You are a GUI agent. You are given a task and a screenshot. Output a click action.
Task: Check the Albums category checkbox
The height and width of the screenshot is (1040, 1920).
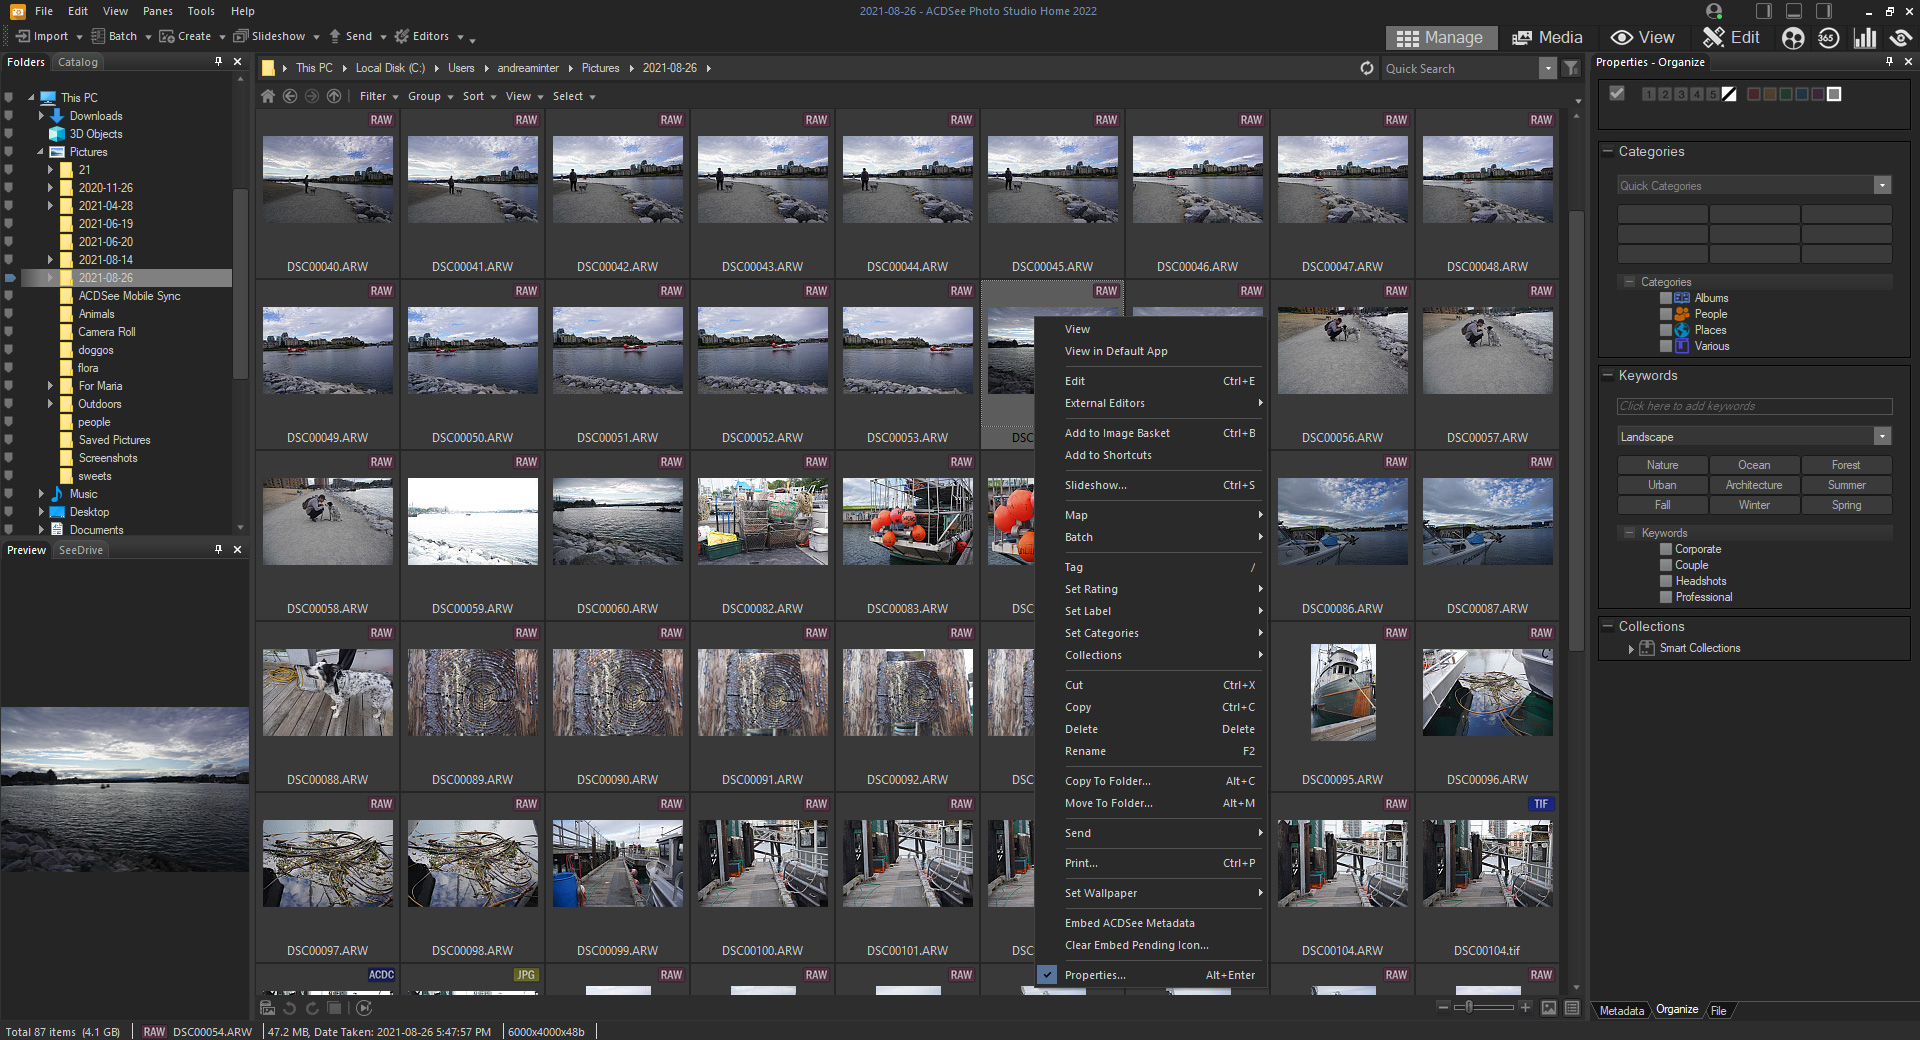(x=1666, y=298)
